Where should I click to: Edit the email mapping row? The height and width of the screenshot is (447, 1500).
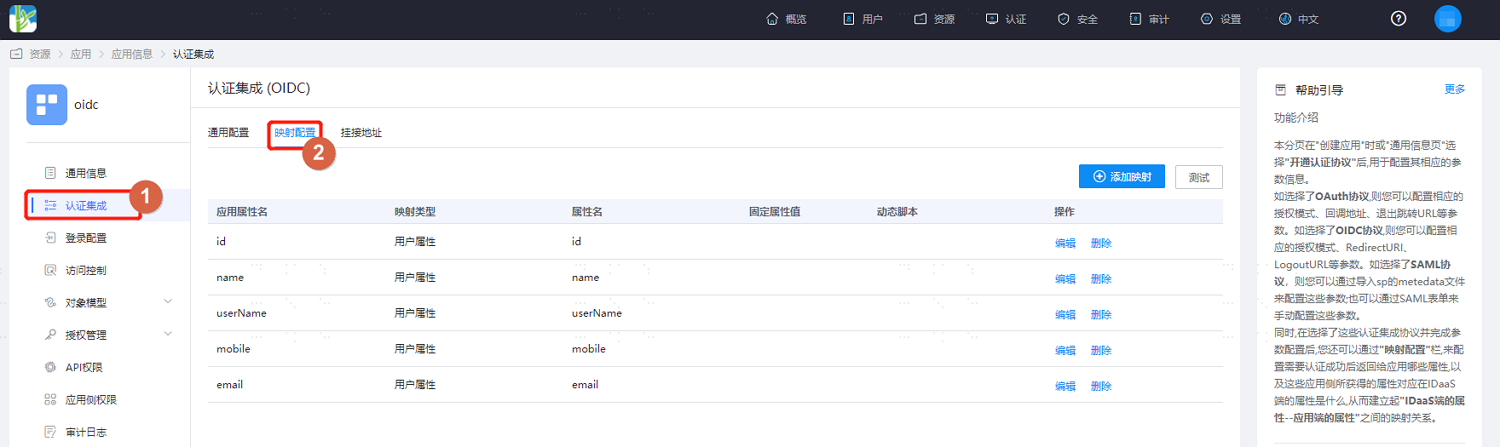coord(1065,386)
